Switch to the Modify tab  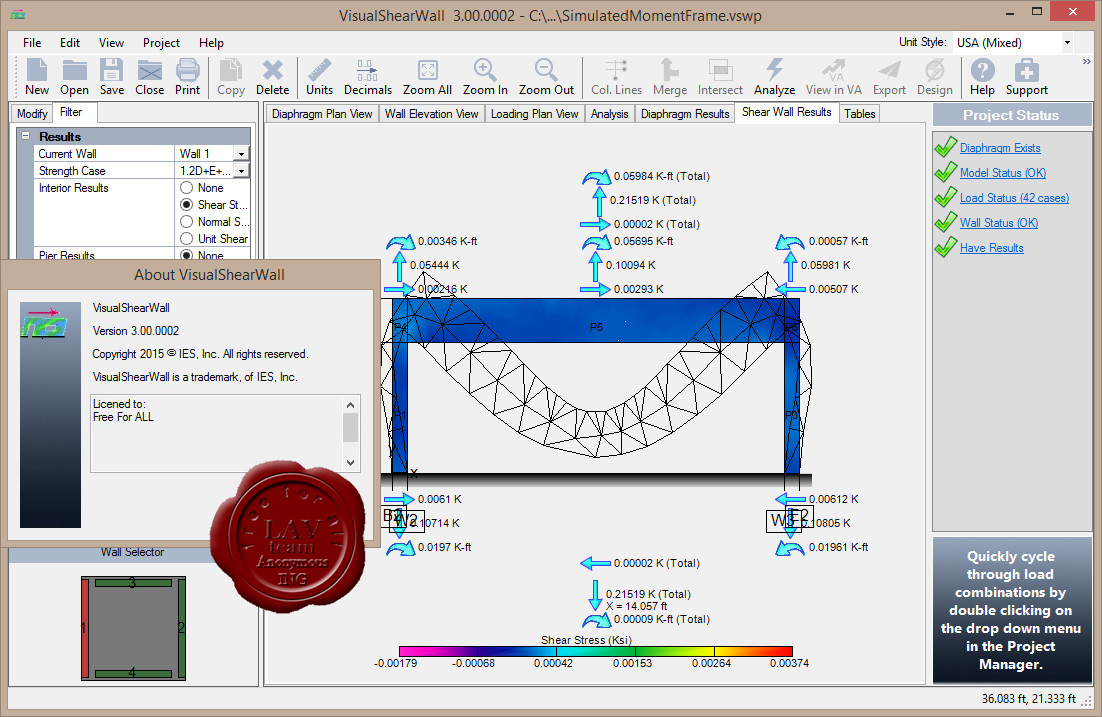tap(32, 114)
